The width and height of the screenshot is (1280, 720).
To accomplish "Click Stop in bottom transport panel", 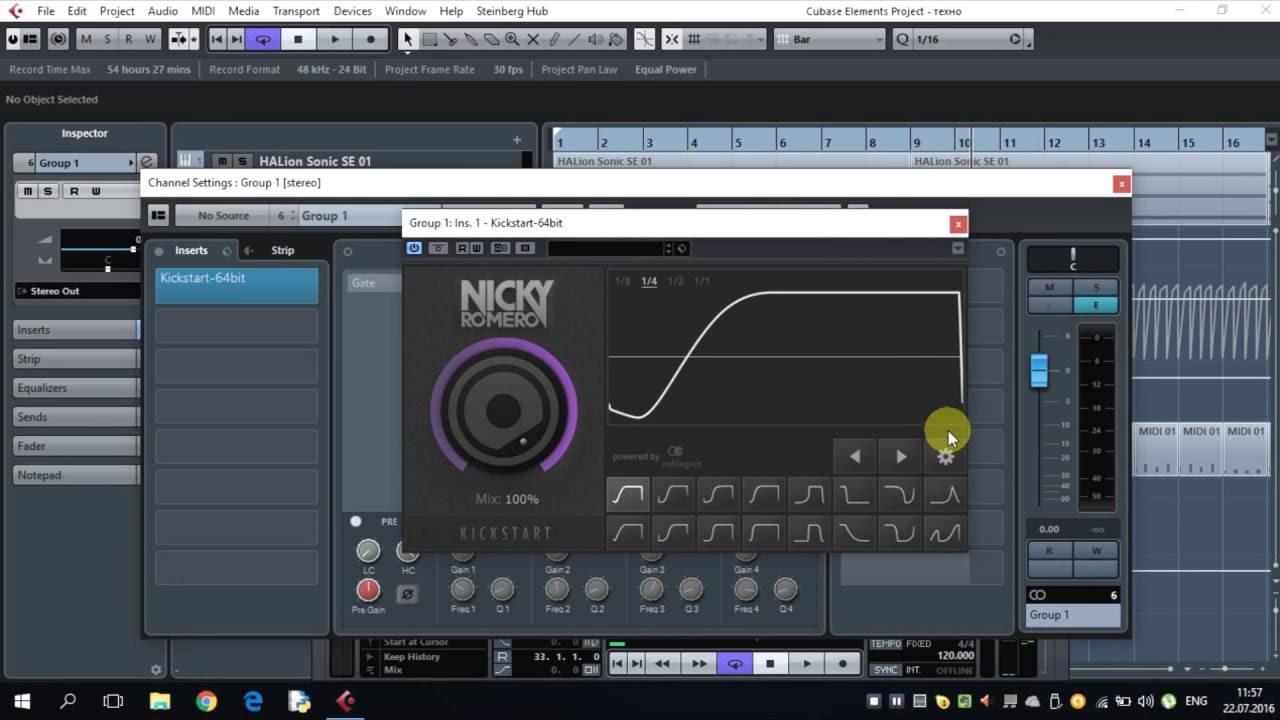I will pos(770,663).
